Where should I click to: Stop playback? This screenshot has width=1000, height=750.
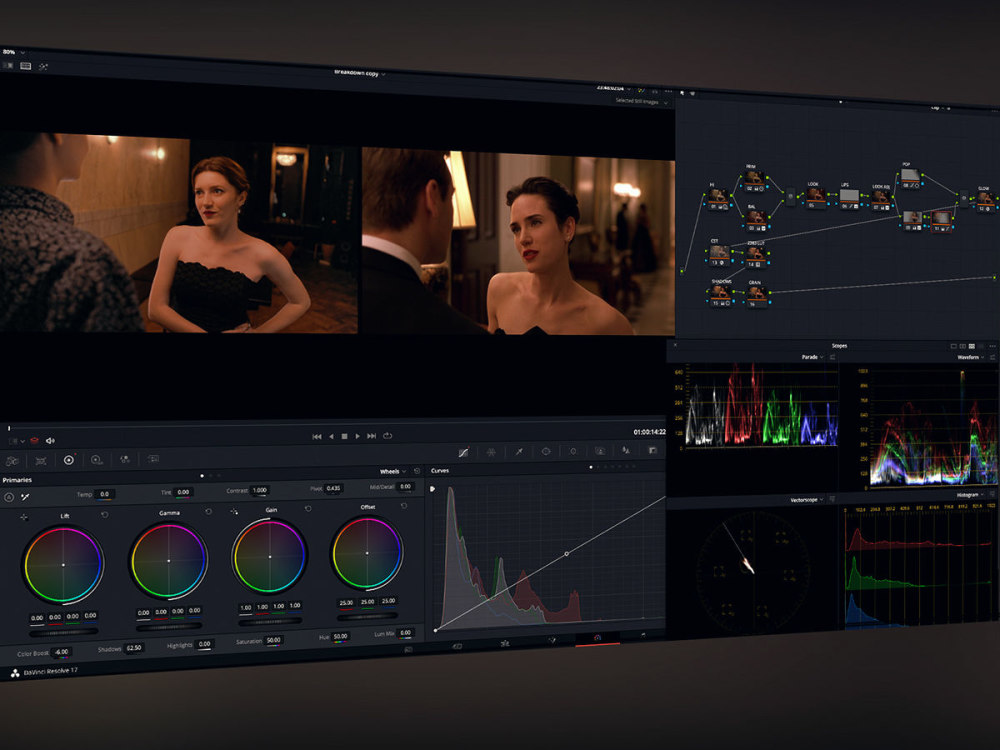point(344,436)
